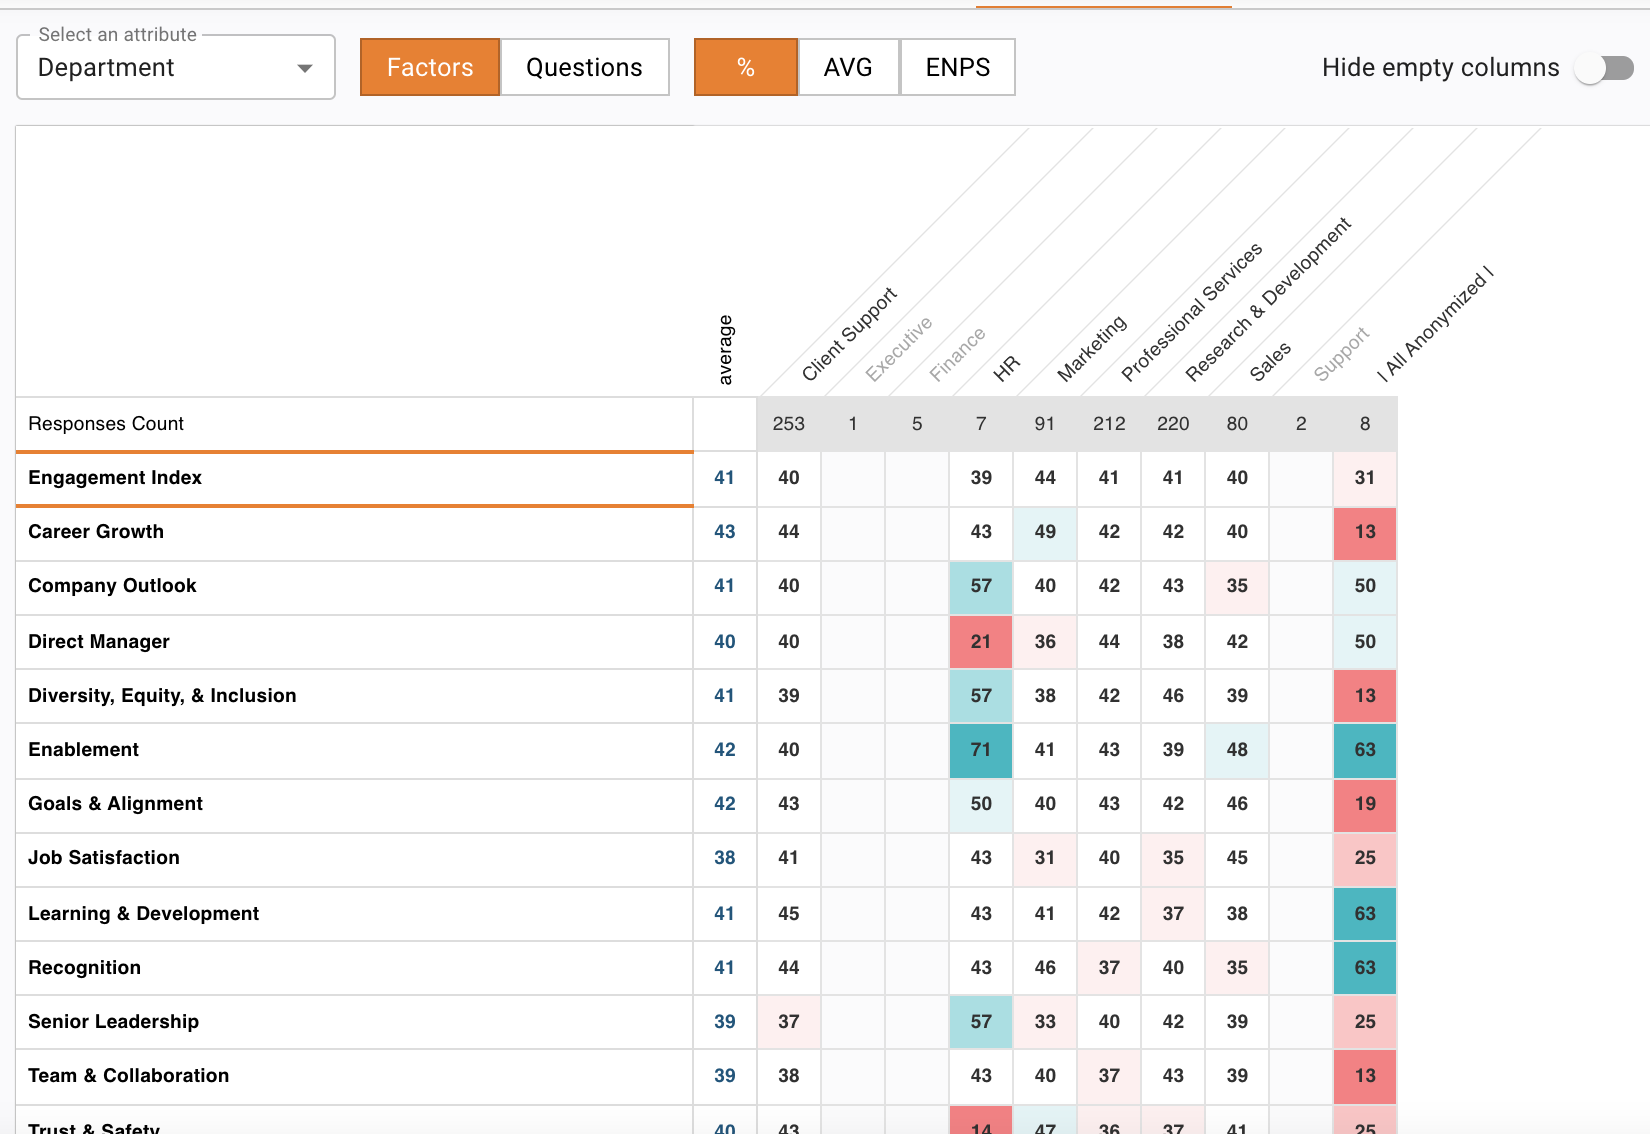Select Anonymized Career Growth cell showing 13
The height and width of the screenshot is (1134, 1650).
click(x=1365, y=532)
